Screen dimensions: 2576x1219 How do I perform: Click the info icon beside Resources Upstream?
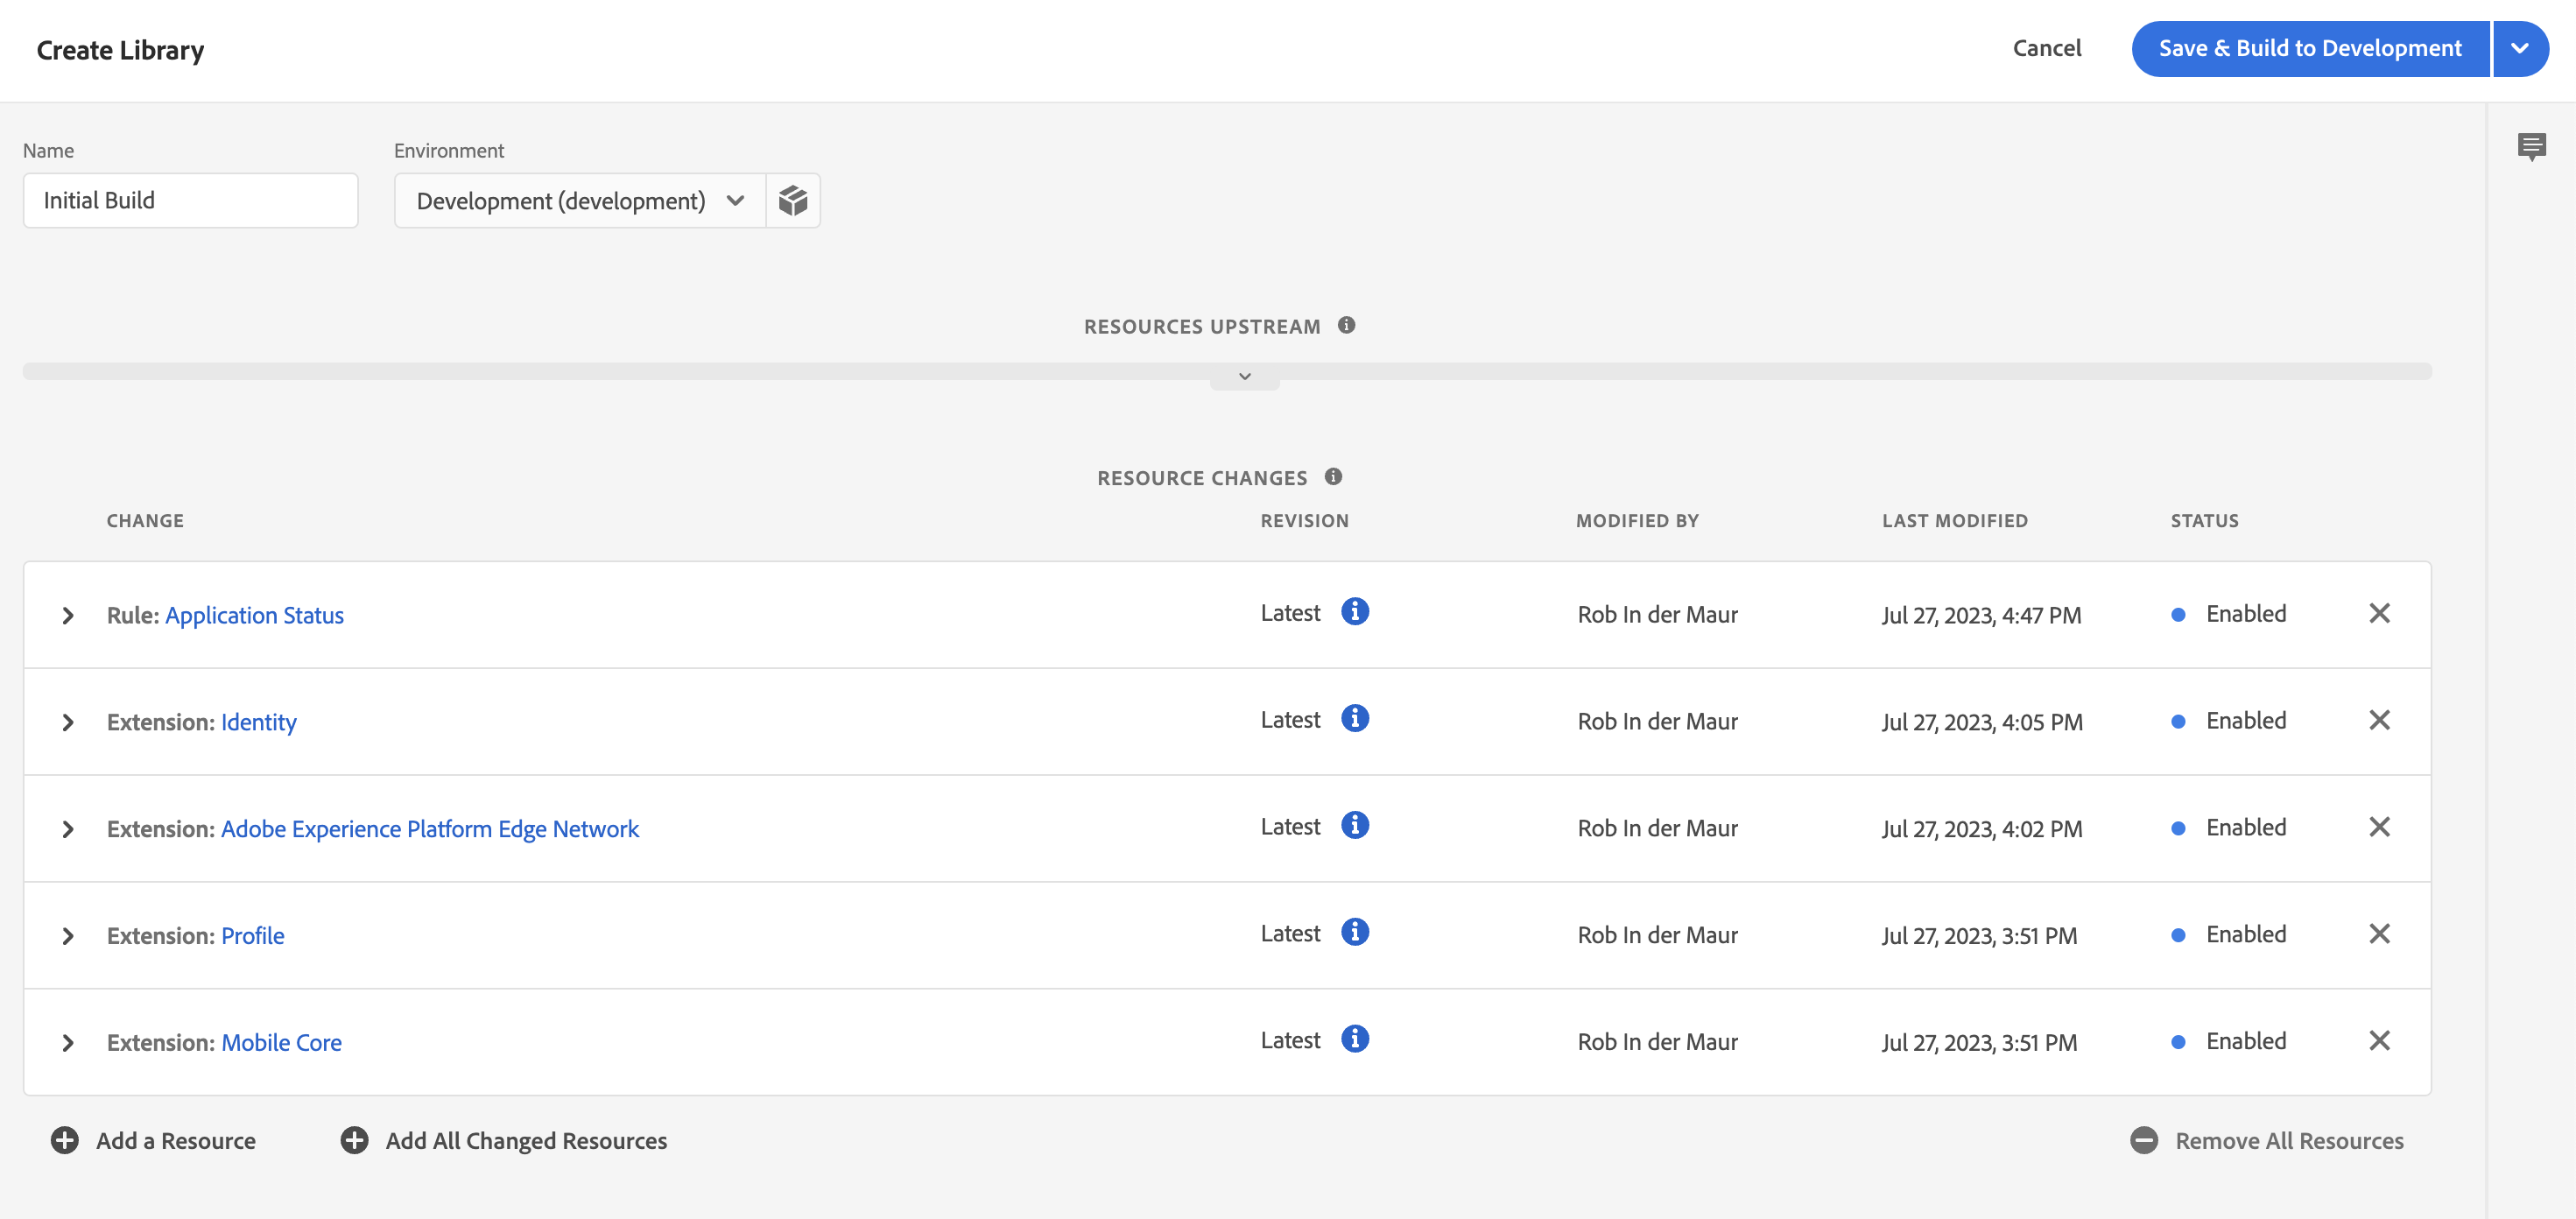tap(1346, 325)
